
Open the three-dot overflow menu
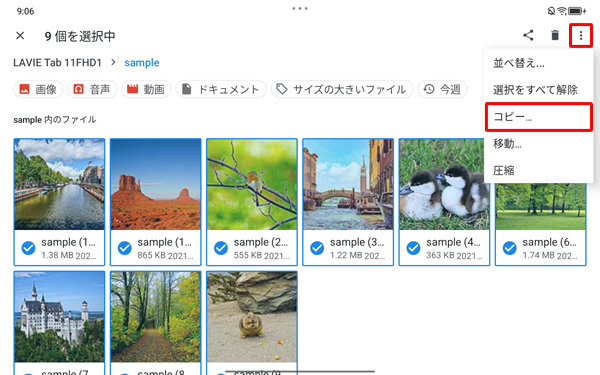581,36
